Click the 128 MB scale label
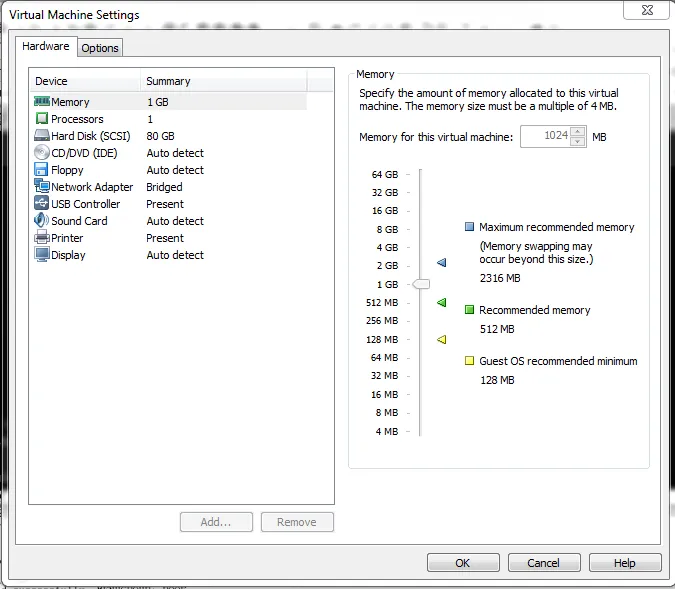The image size is (675, 589). 382,340
